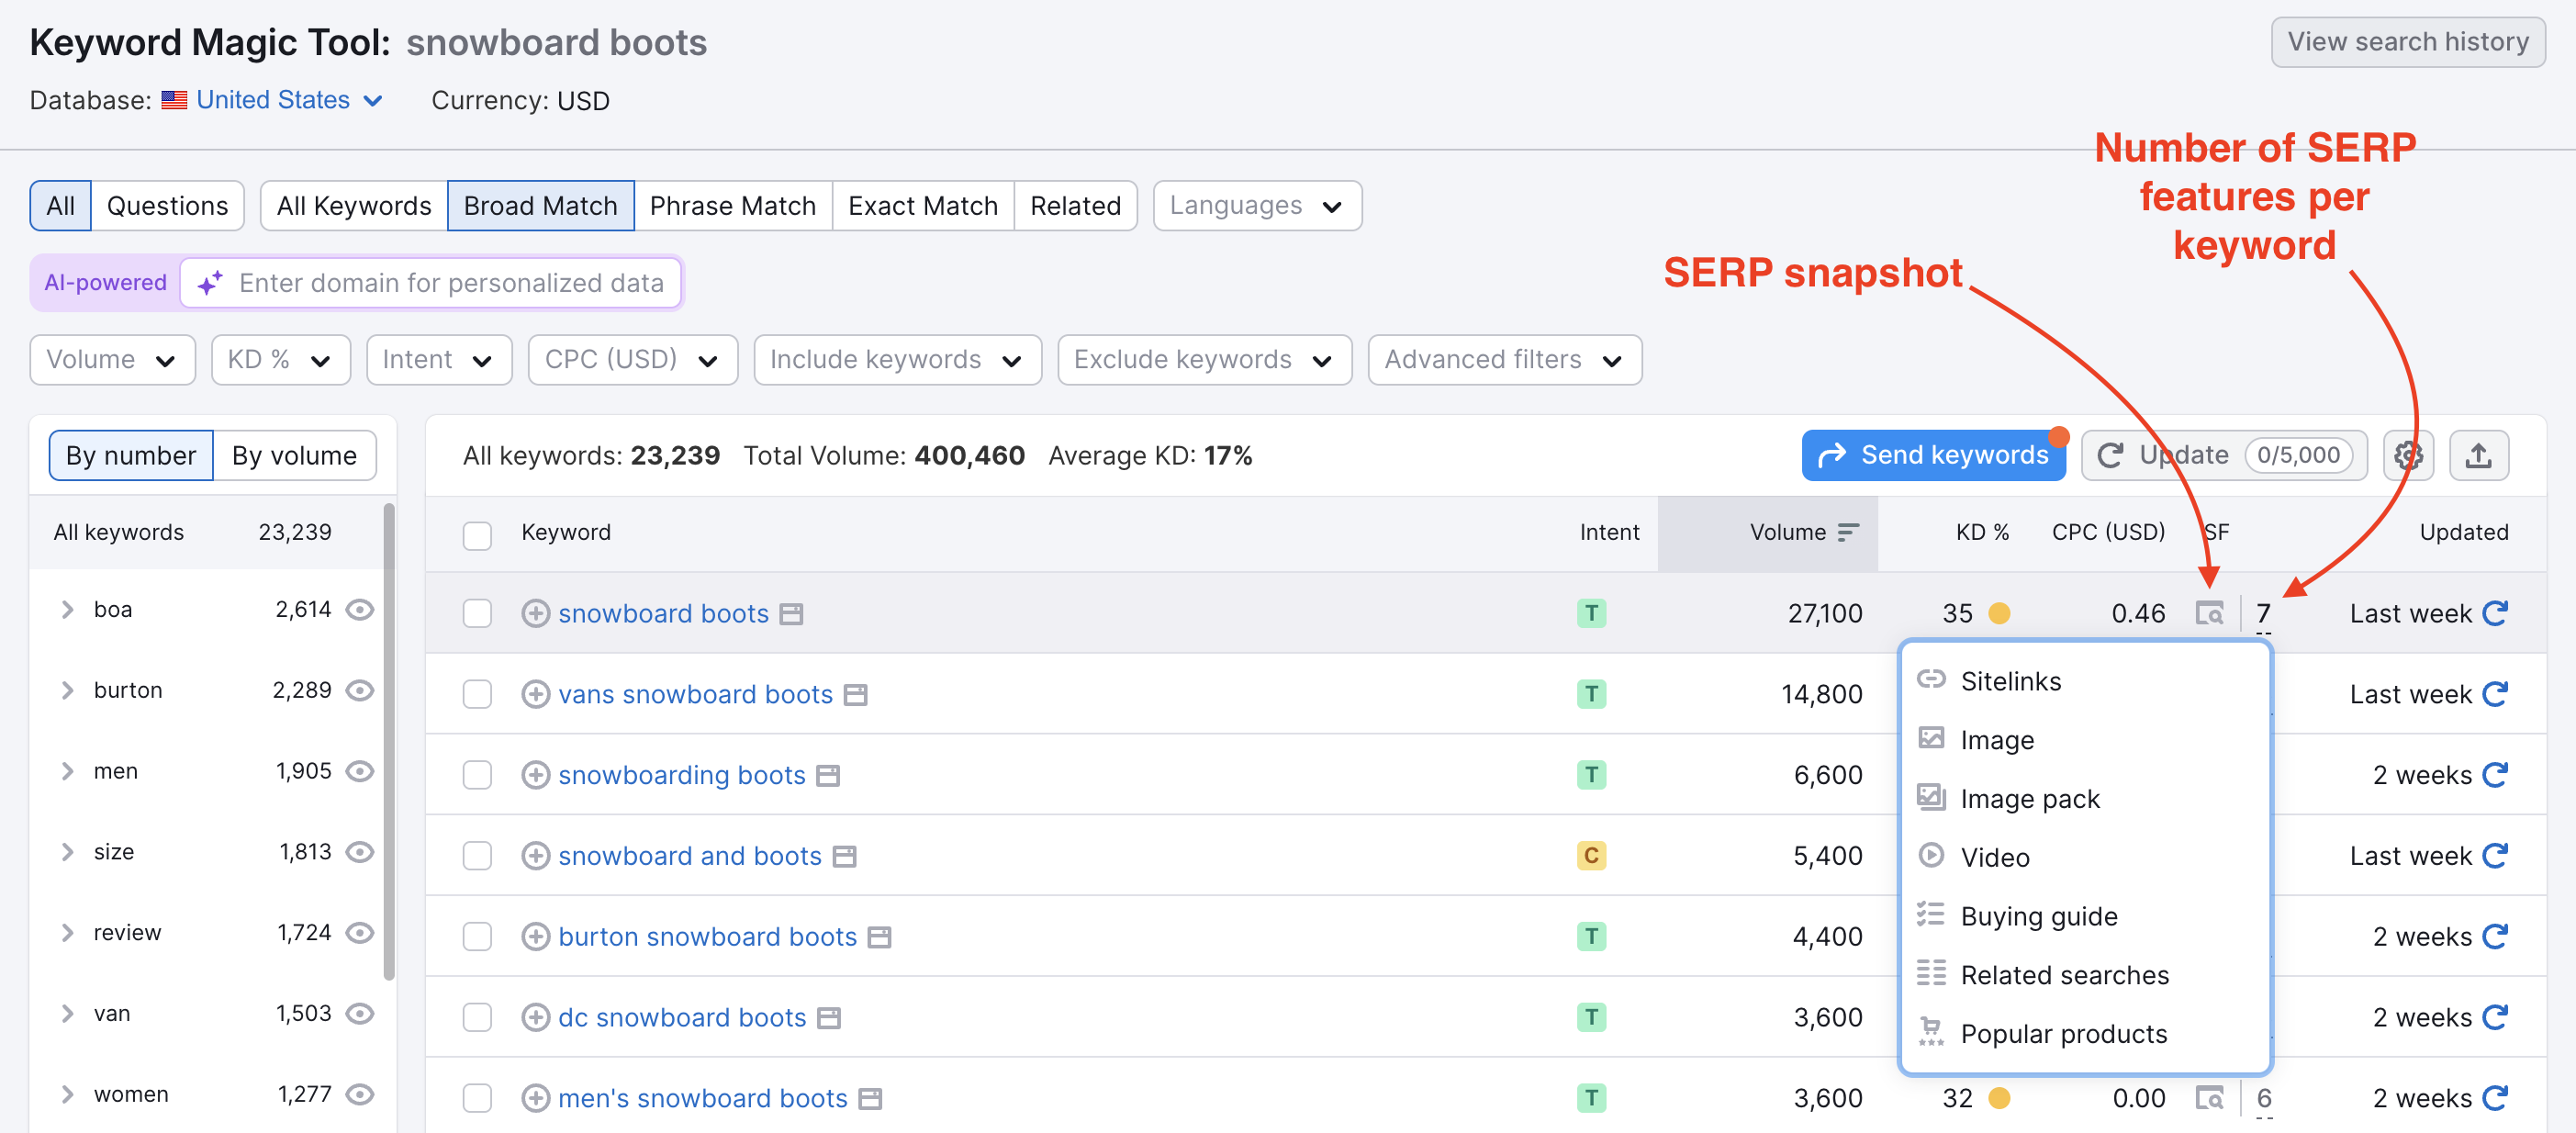Open the Advanced filters dropdown
This screenshot has width=2576, height=1133.
tap(1504, 359)
